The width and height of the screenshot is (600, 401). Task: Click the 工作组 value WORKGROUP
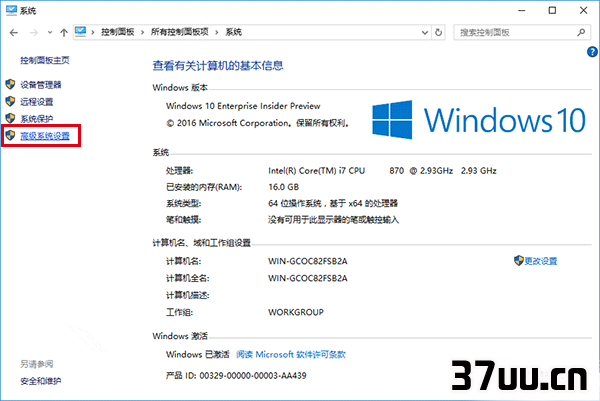[295, 312]
